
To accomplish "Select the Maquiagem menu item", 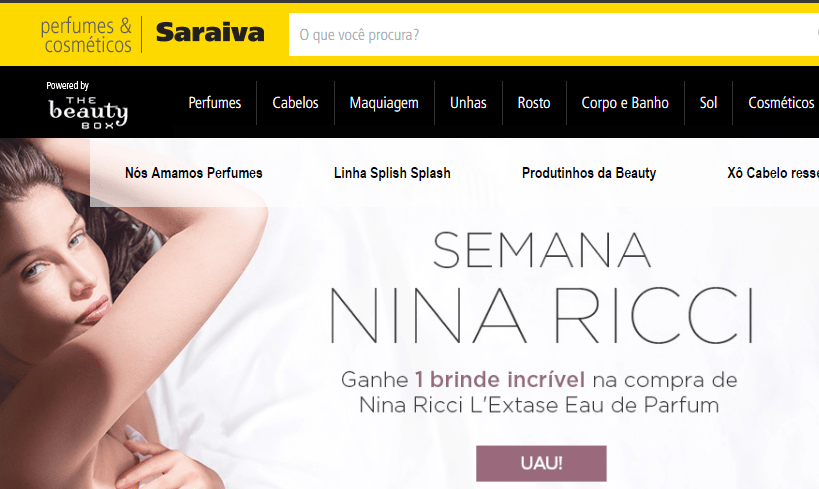I will coord(384,103).
